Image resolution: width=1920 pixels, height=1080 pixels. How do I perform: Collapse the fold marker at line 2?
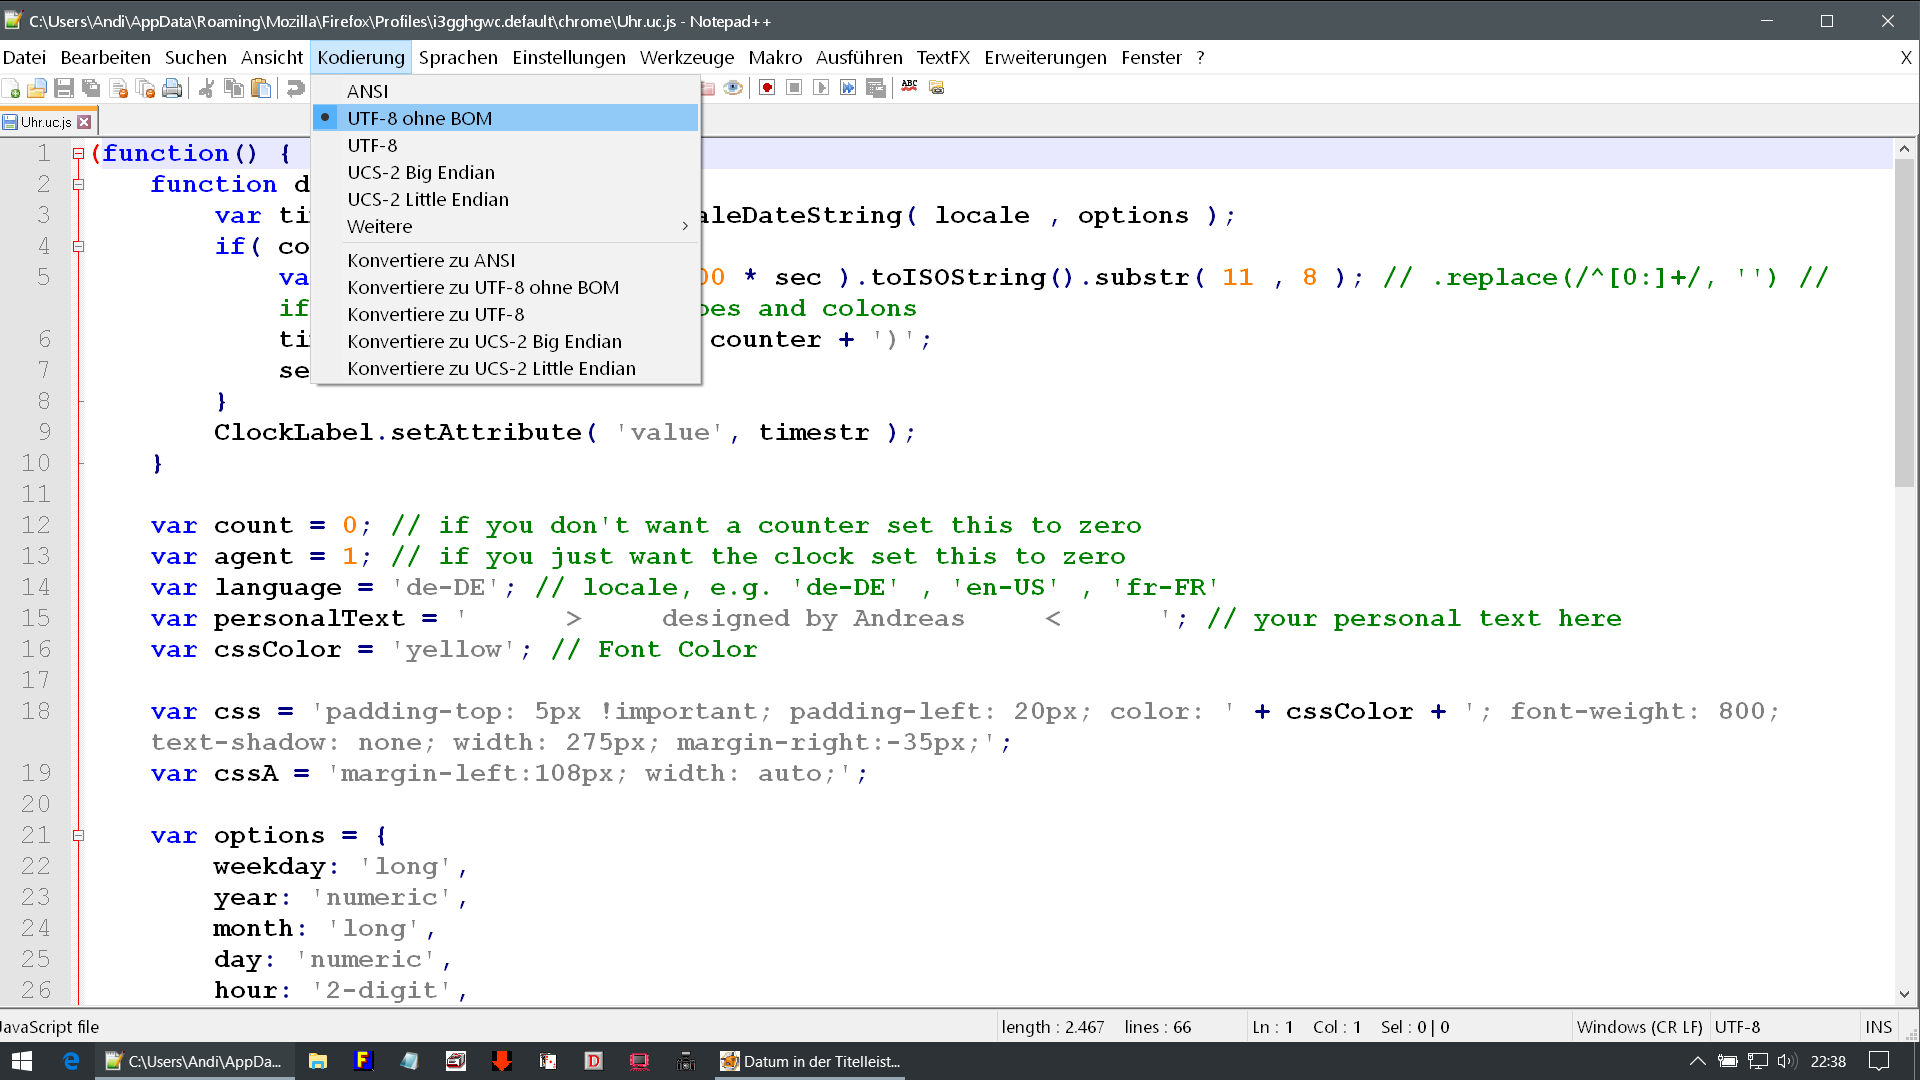78,184
